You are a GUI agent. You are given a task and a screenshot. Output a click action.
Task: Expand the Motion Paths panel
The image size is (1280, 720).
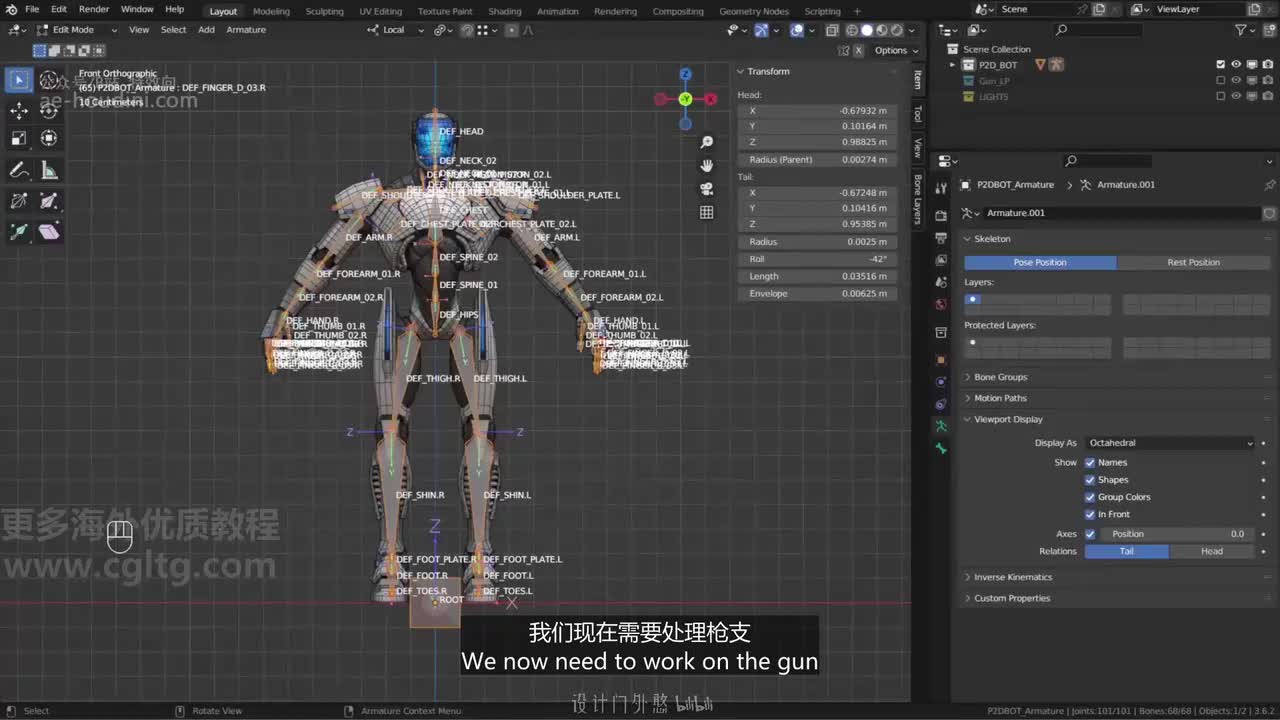pos(1000,398)
